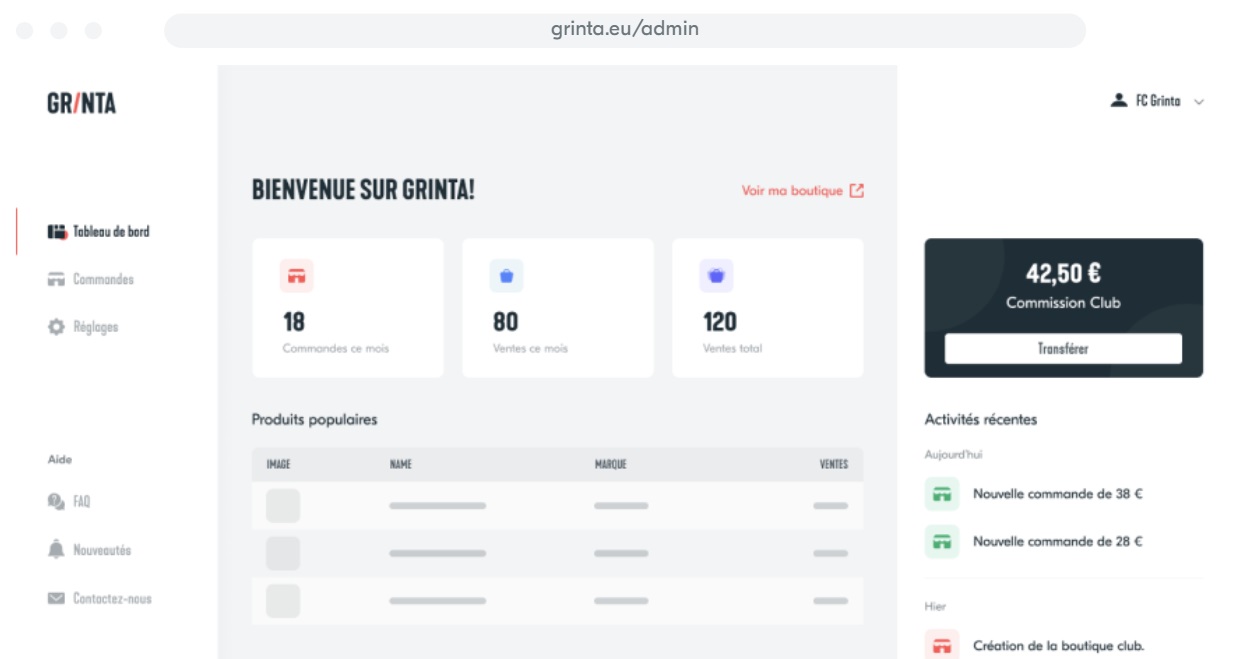
Task: Expand the FC Grinta account dropdown chevron
Action: pos(1199,102)
